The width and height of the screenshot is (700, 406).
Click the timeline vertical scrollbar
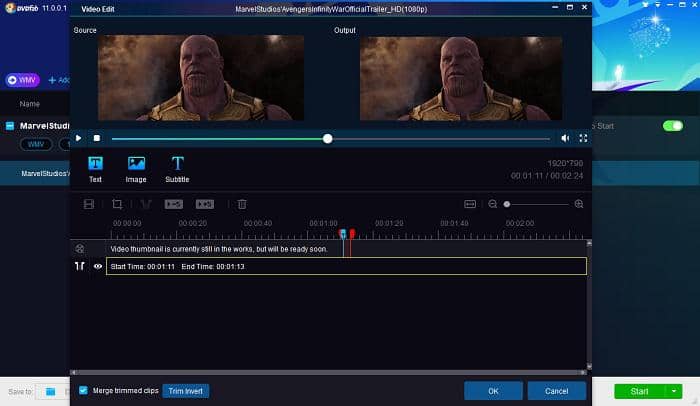pos(589,305)
